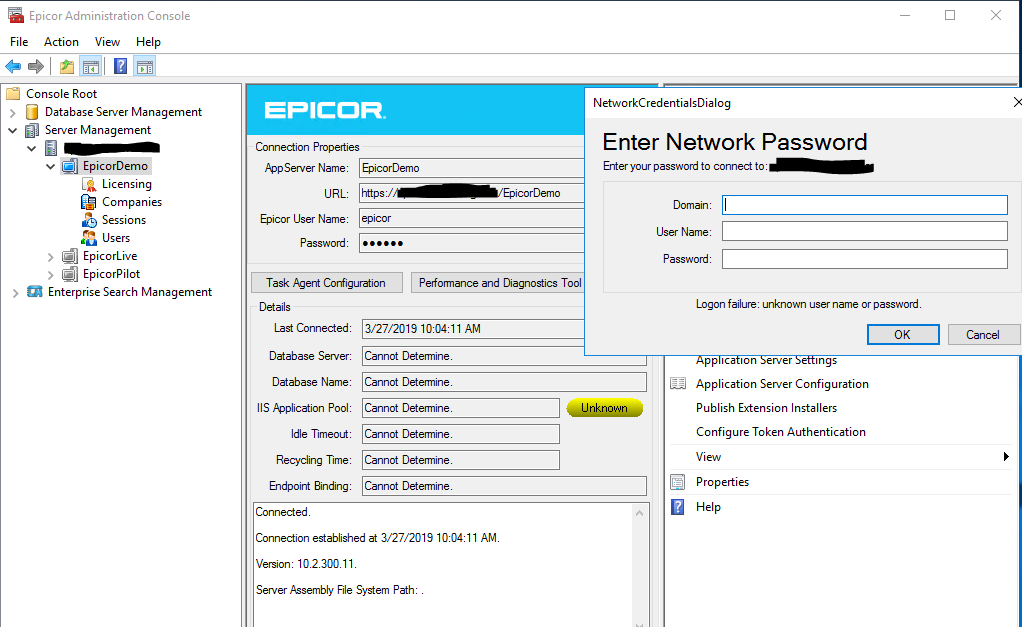Screen dimensions: 1024x627
Task: Click the Recycling Time value field
Action: coord(460,460)
